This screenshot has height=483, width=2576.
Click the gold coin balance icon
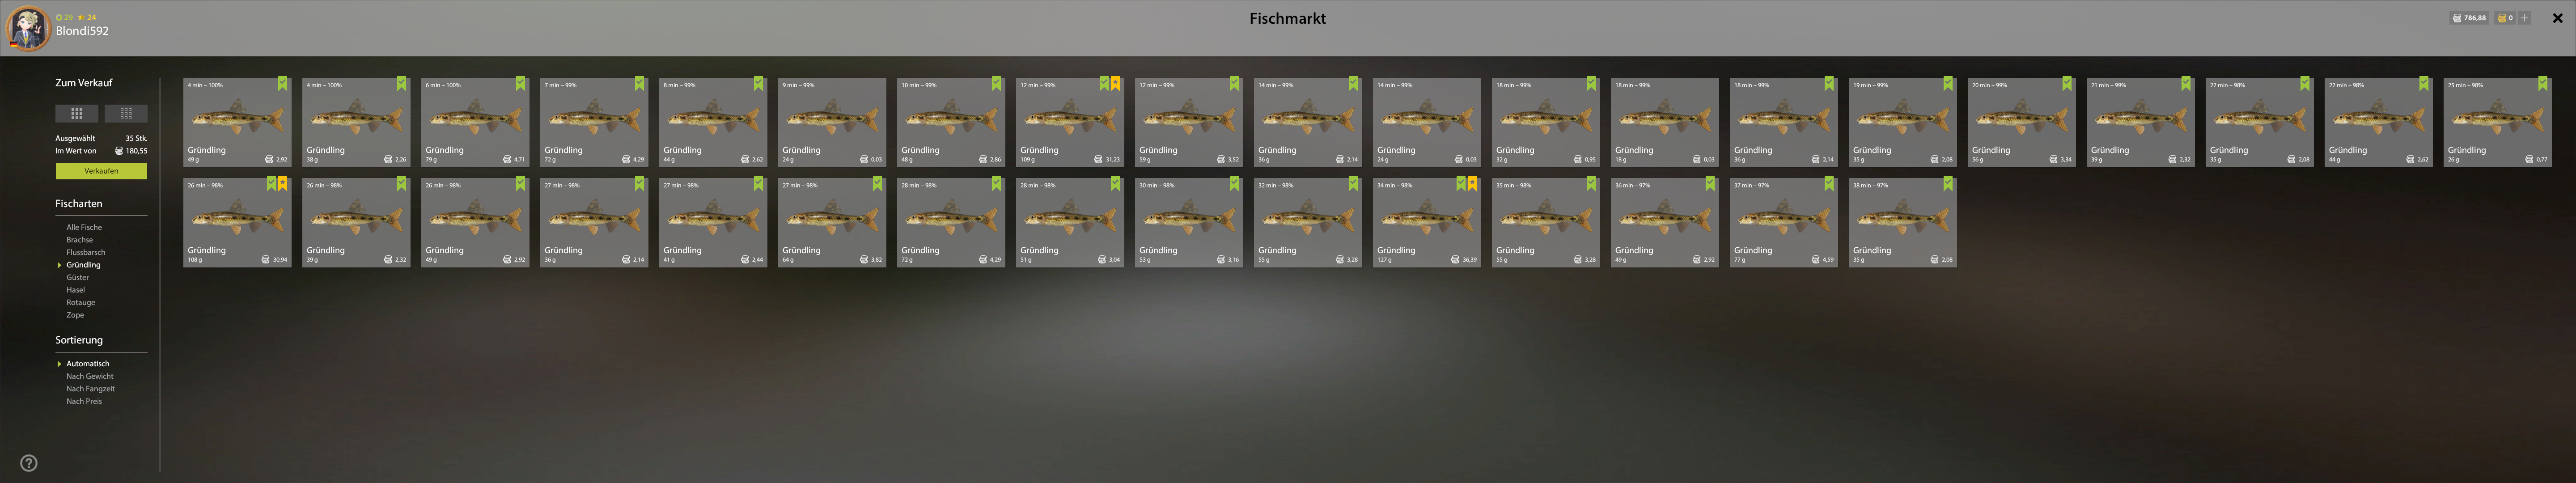2503,18
